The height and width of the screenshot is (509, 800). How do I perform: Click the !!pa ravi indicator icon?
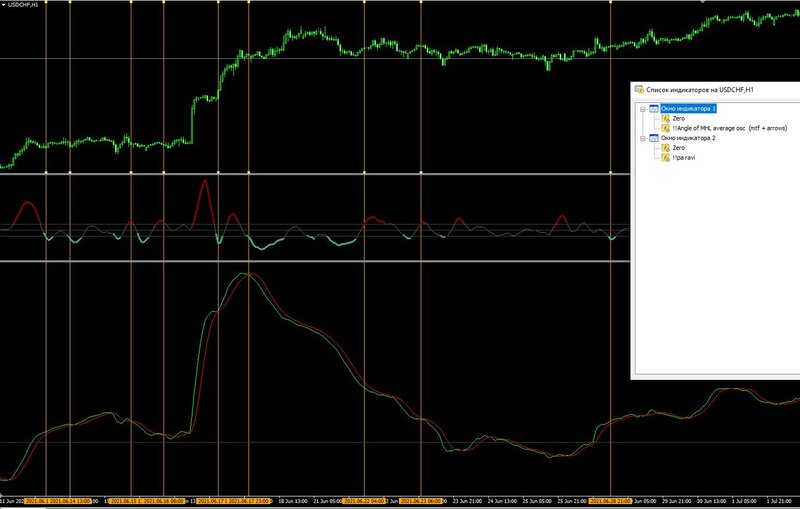665,158
